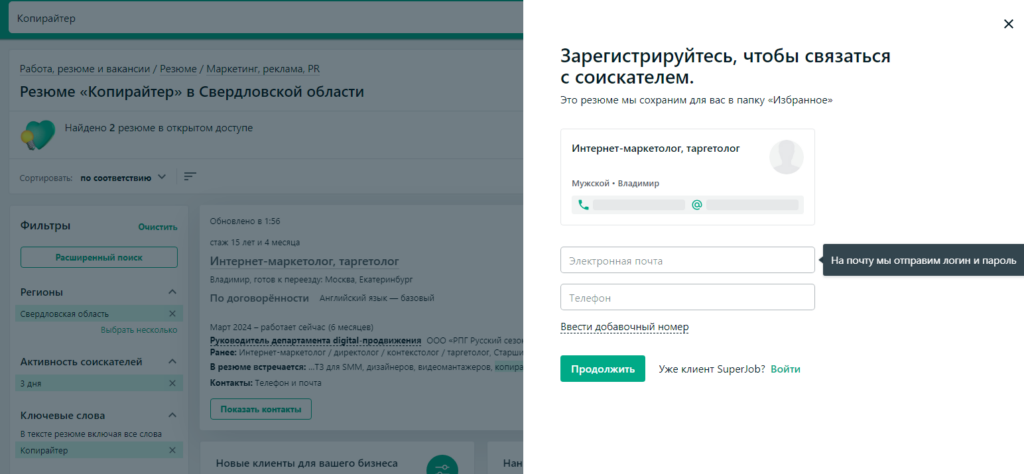The image size is (1024, 474).
Task: Open the по соответствию sort dropdown
Action: click(x=123, y=178)
